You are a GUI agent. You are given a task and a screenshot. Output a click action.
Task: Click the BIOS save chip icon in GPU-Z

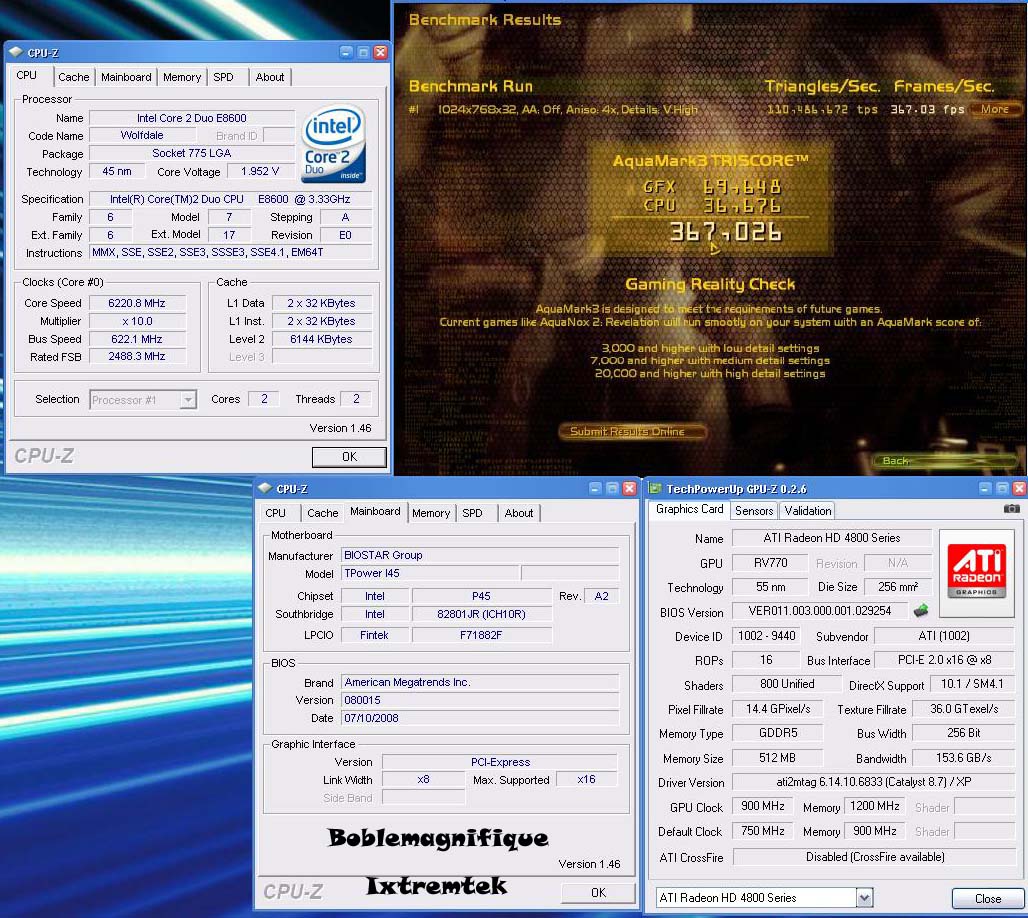pyautogui.click(x=921, y=611)
